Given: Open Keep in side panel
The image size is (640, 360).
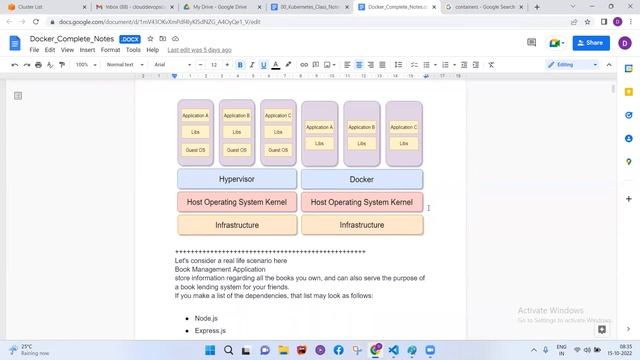Looking at the screenshot, I should pos(629,92).
